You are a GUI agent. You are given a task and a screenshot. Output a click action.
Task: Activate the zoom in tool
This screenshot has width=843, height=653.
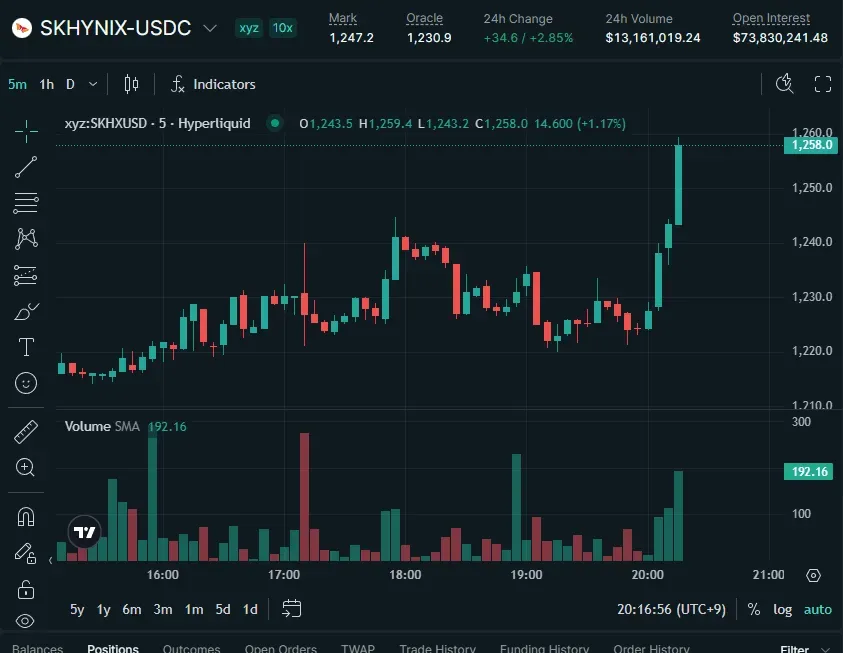26,467
